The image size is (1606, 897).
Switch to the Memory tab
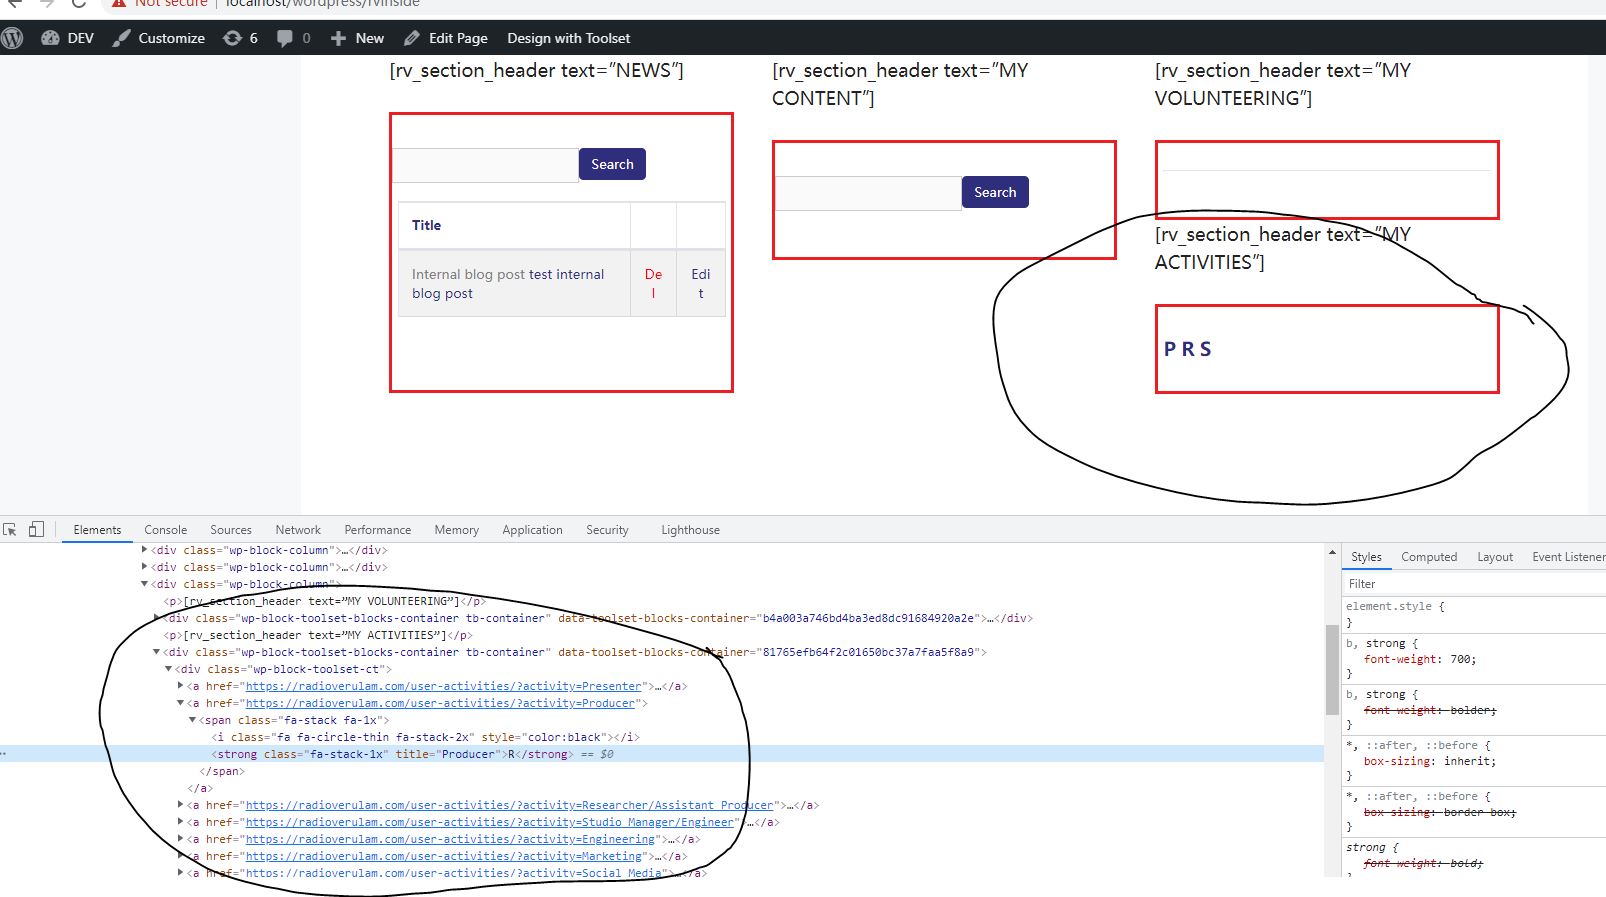[456, 530]
